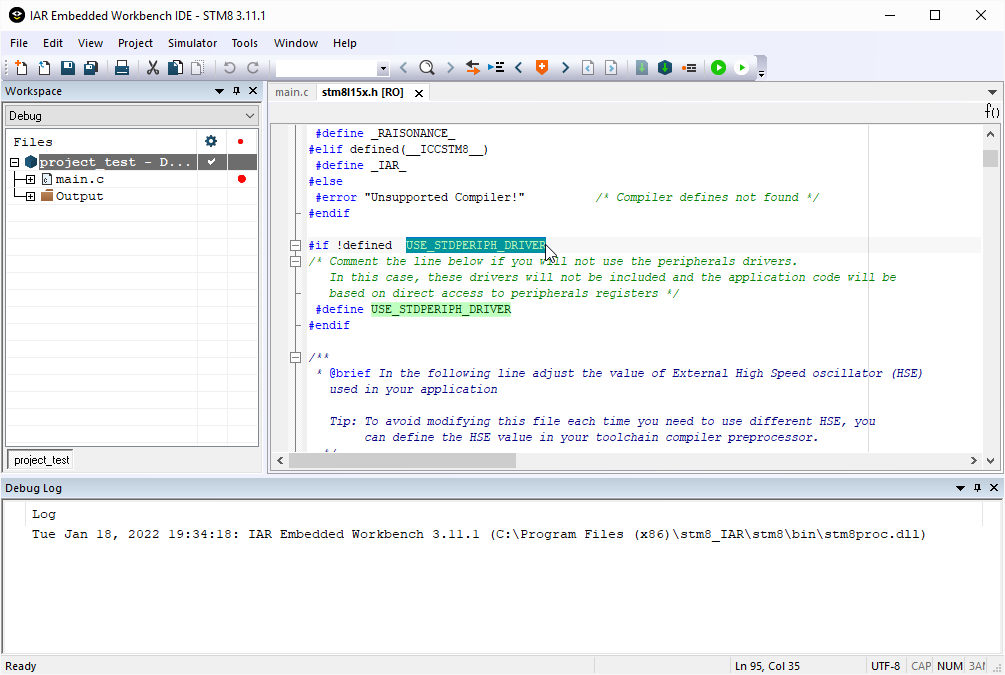Click the Navigate Backward page icon
1005x675 pixels.
(x=588, y=67)
